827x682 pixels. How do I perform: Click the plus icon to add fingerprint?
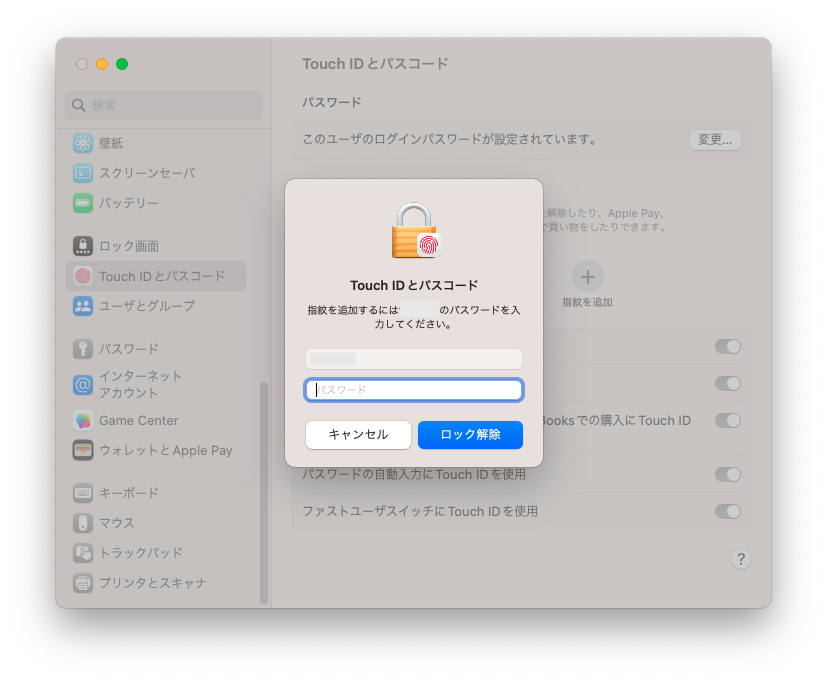pyautogui.click(x=588, y=276)
